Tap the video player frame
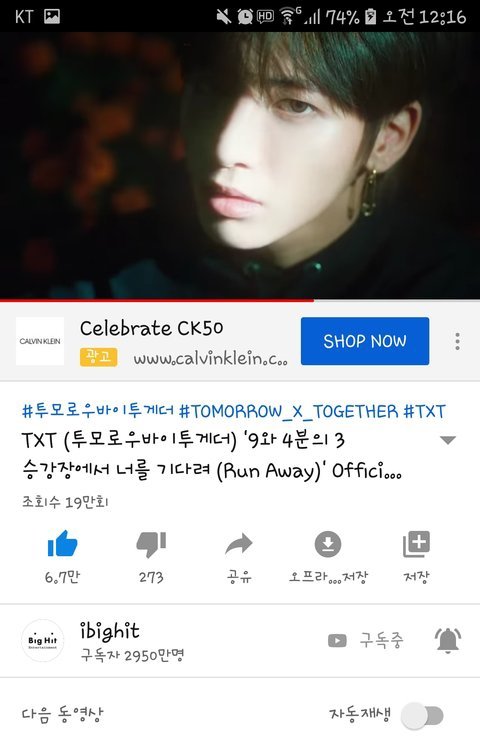Viewport: 480px width, 743px height. [x=240, y=165]
